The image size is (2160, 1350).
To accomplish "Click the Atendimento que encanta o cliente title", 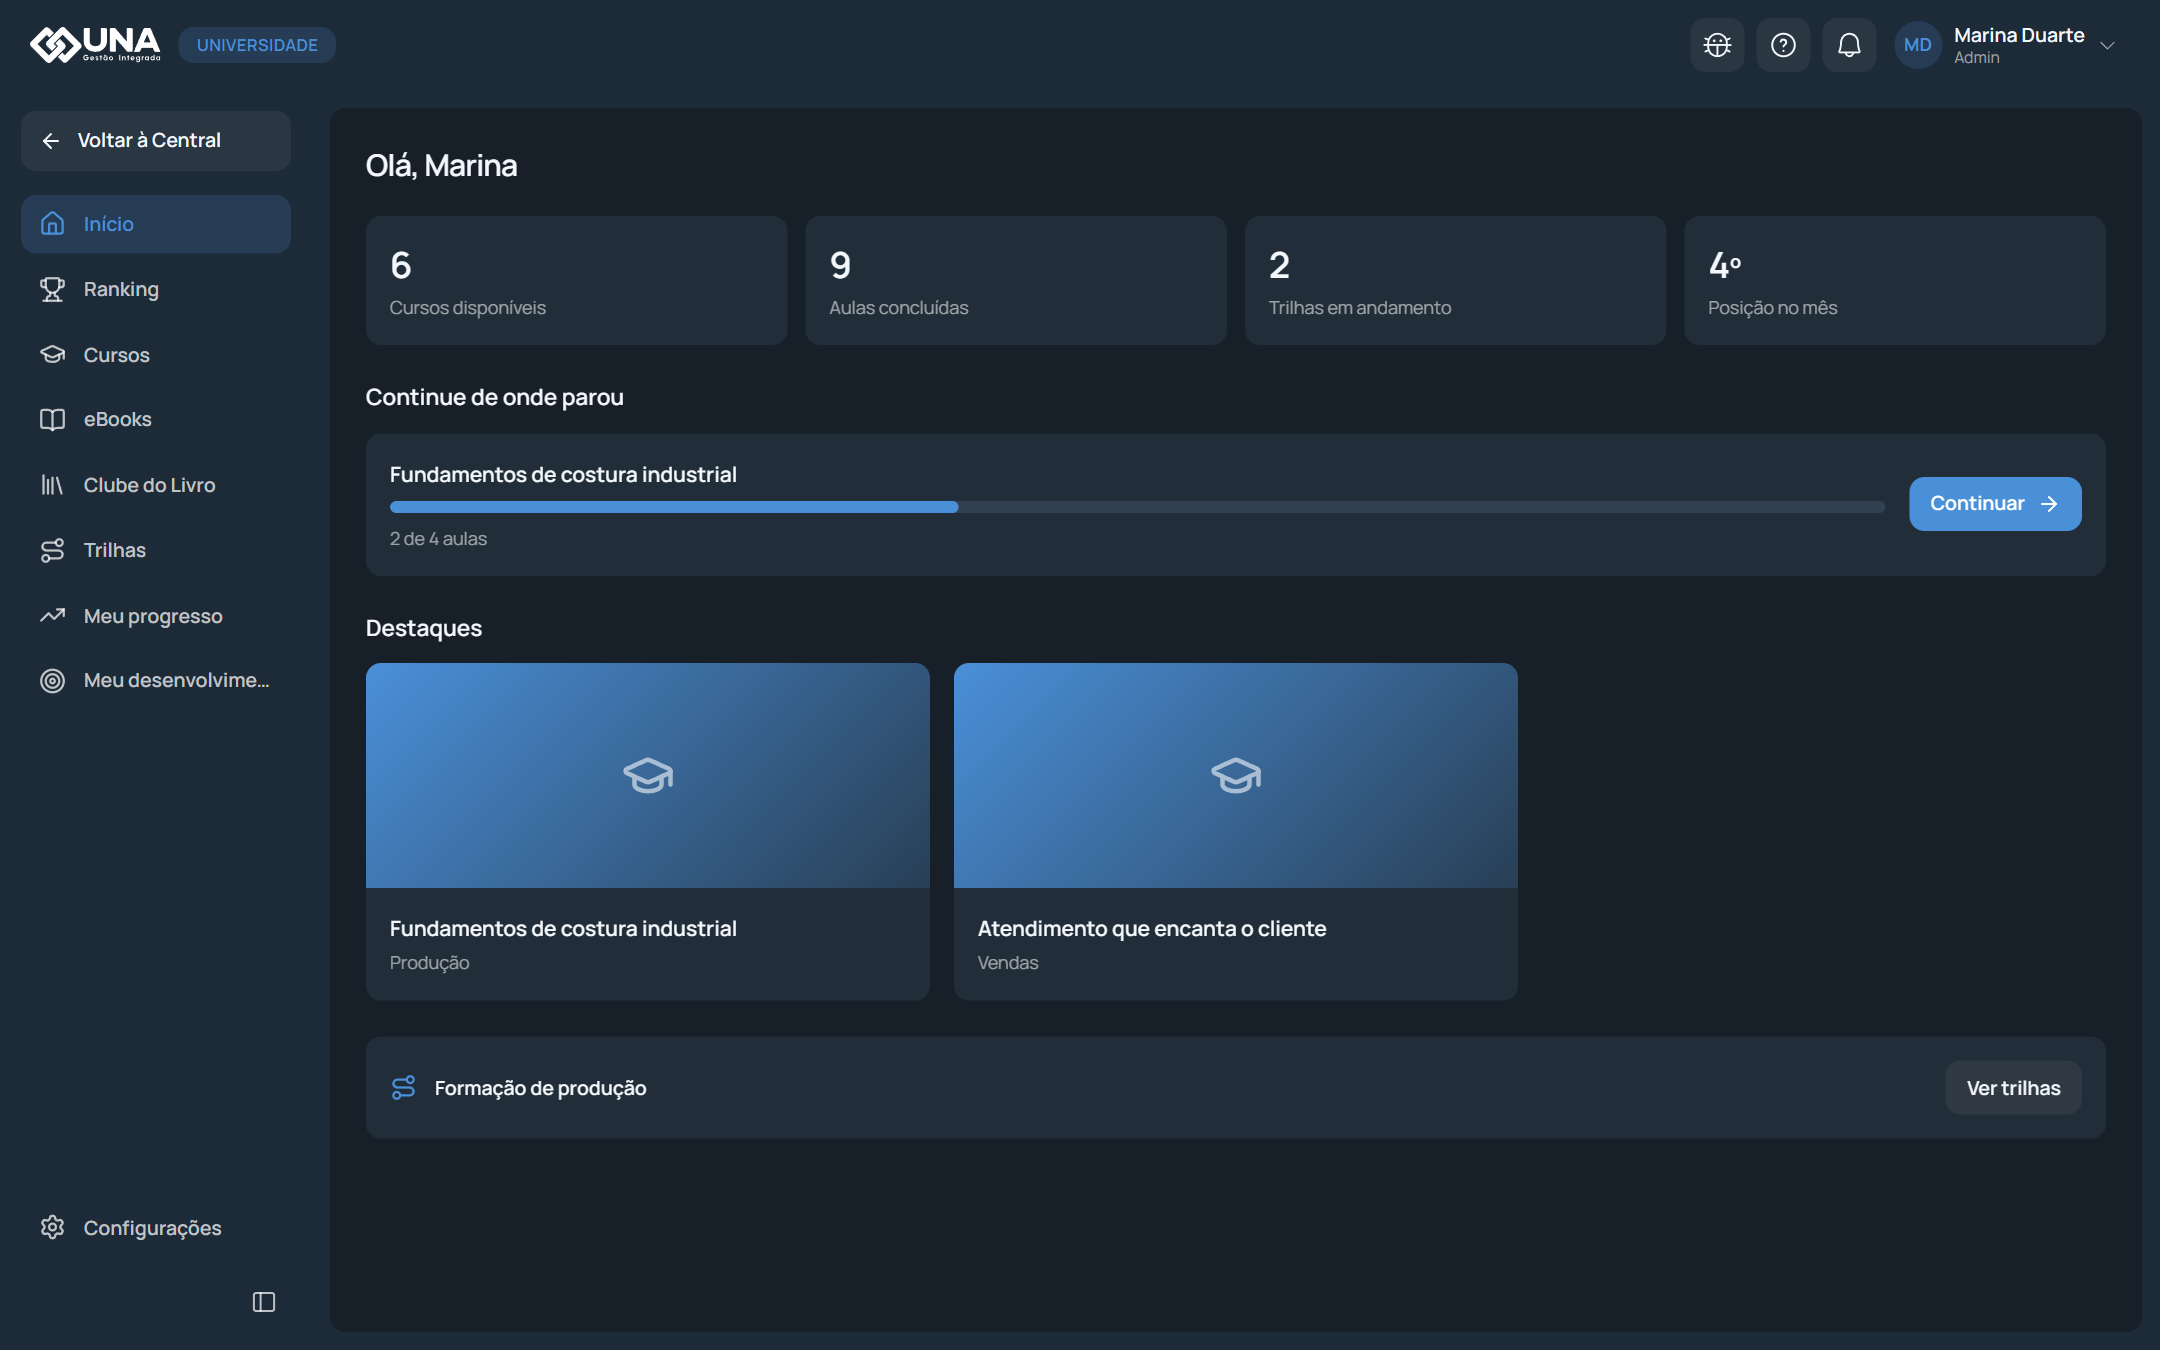I will point(1152,929).
